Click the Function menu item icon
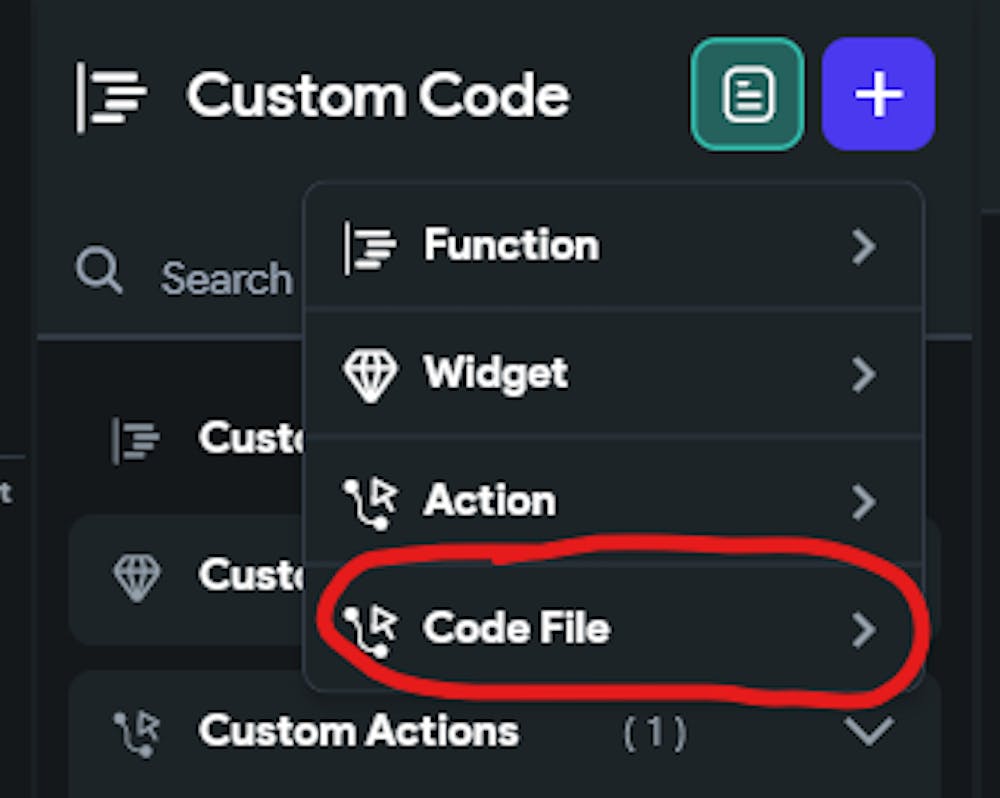Viewport: 1000px width, 798px height. pos(370,246)
